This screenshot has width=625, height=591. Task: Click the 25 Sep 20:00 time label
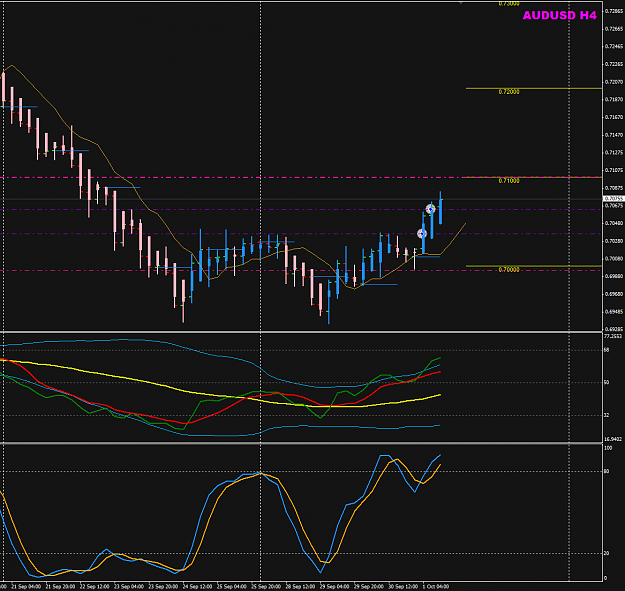(266, 587)
